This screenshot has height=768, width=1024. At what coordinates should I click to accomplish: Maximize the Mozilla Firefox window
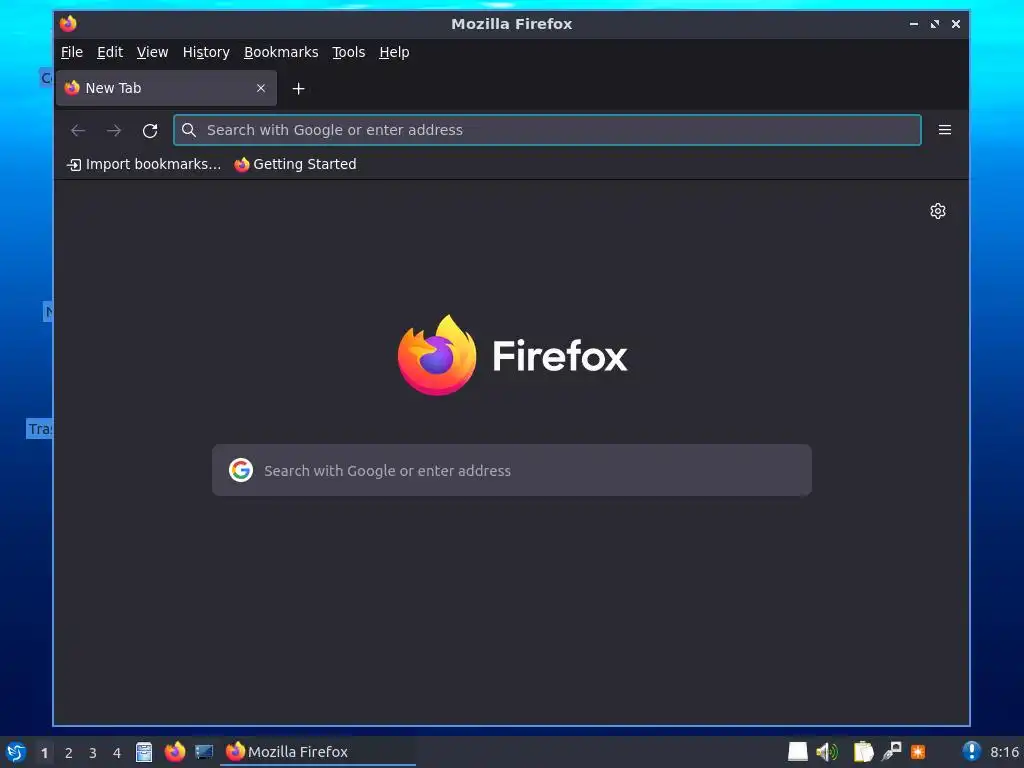tap(935, 24)
